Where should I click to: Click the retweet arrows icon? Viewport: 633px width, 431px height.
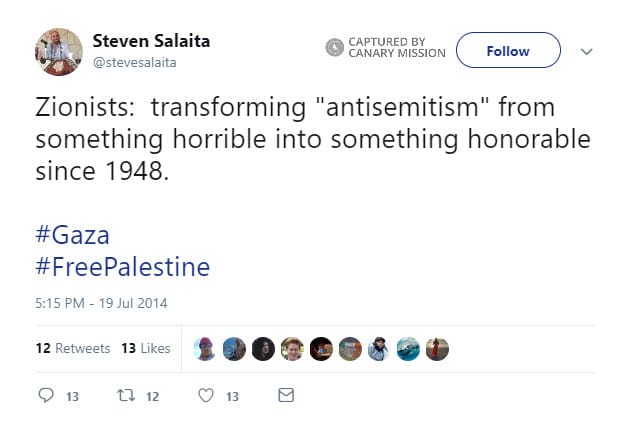pyautogui.click(x=125, y=396)
